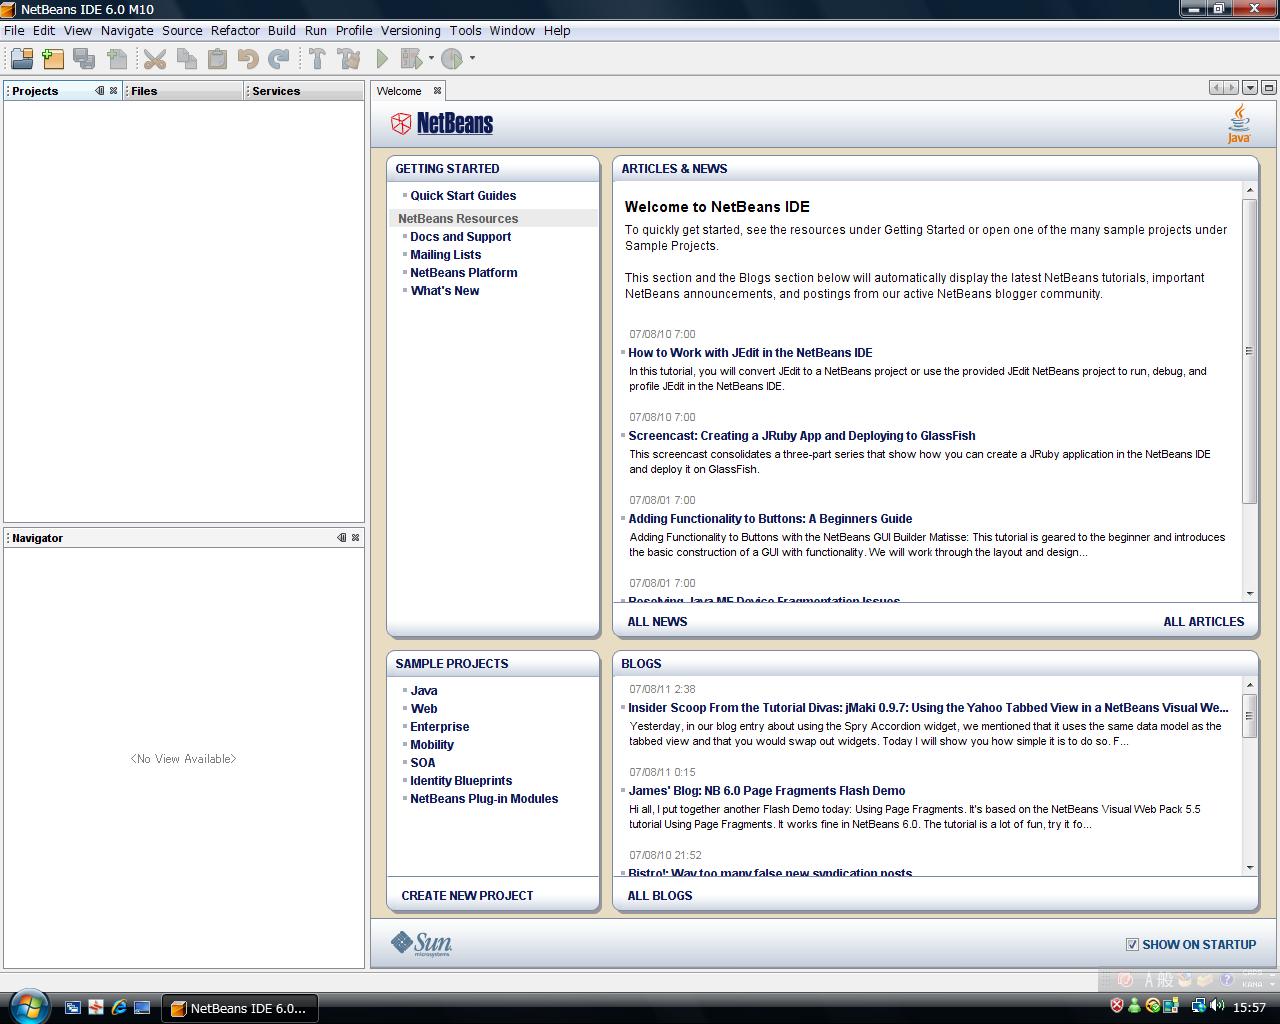Open the Quick Start Guides link
The width and height of the screenshot is (1280, 1024).
(x=463, y=196)
